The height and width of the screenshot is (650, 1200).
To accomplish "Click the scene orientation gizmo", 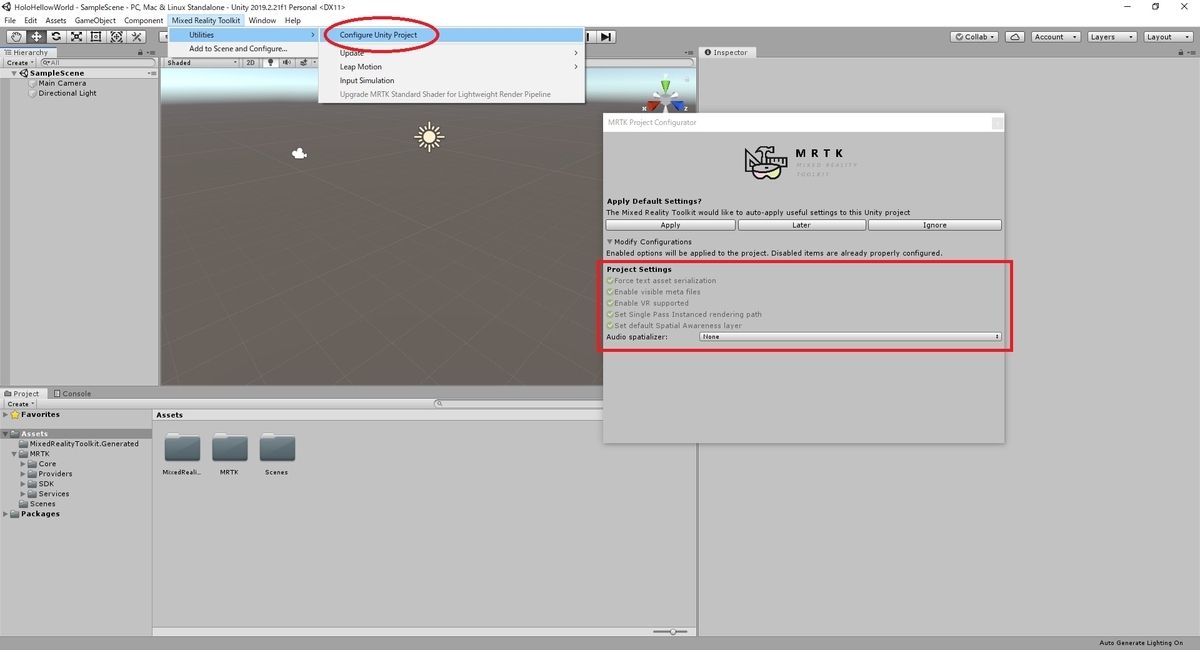I will [664, 99].
